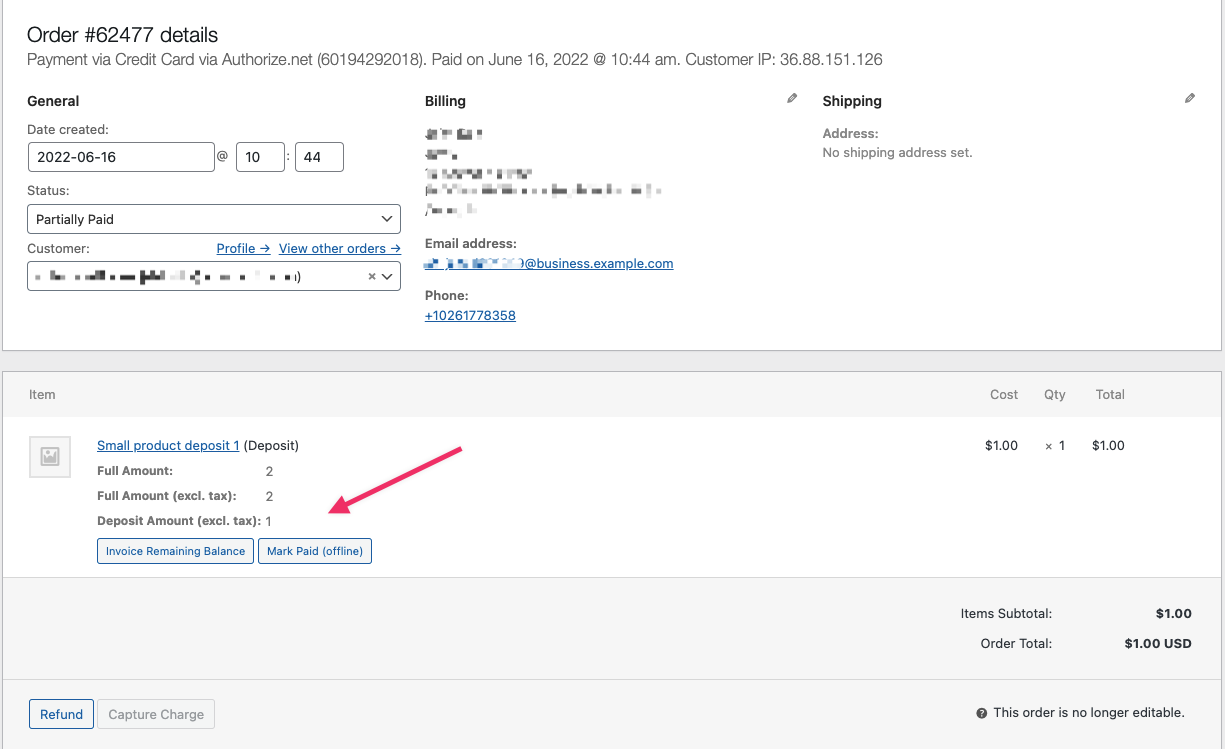Click the hour input showing 10
Screen dimensions: 1225x749
260,157
